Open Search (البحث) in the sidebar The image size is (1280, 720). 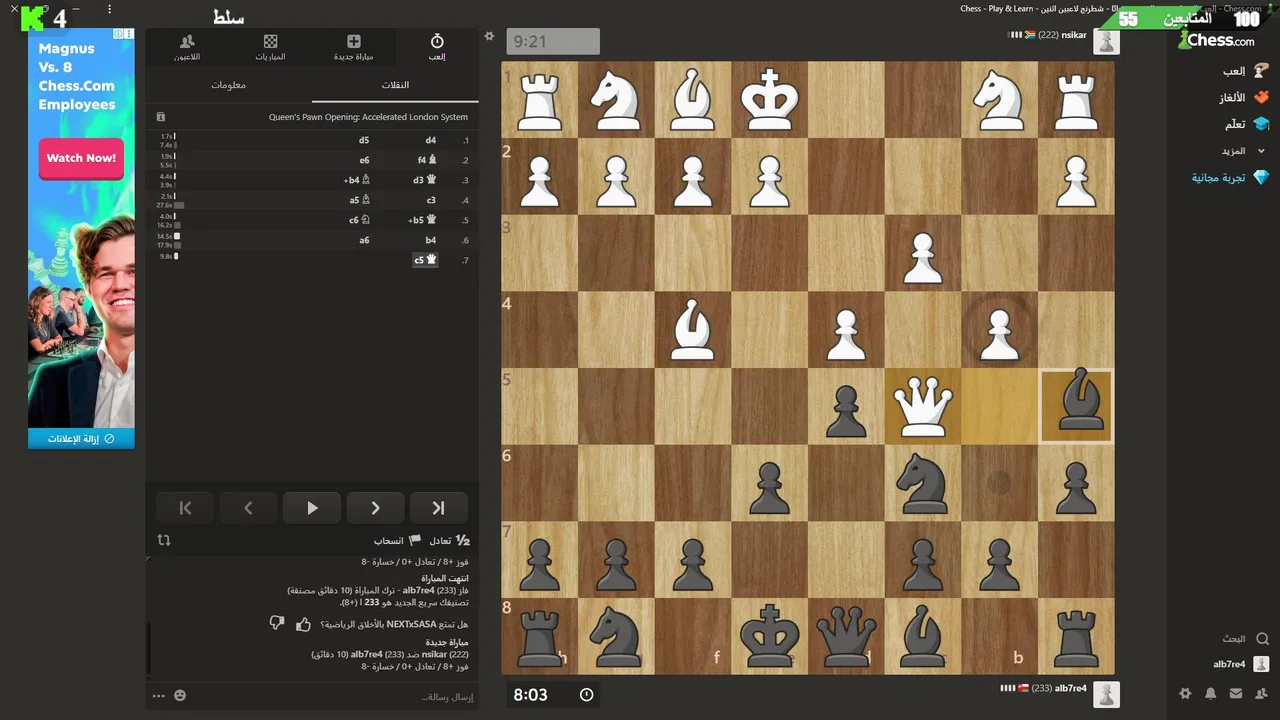(1245, 638)
